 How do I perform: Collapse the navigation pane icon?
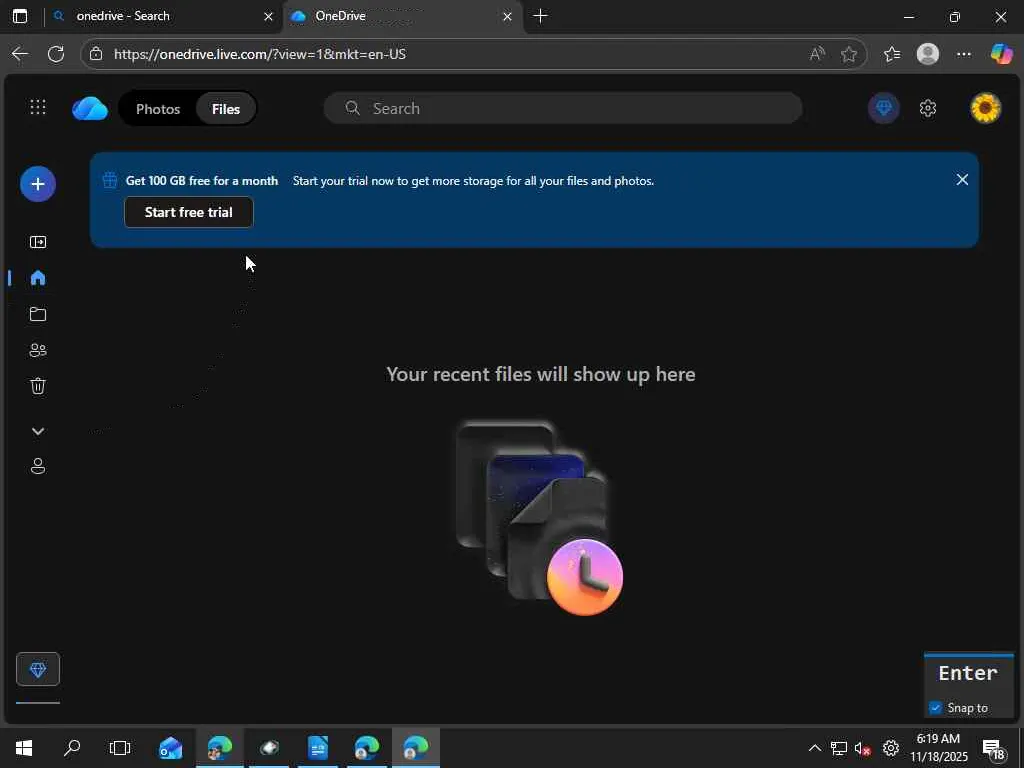[x=38, y=242]
